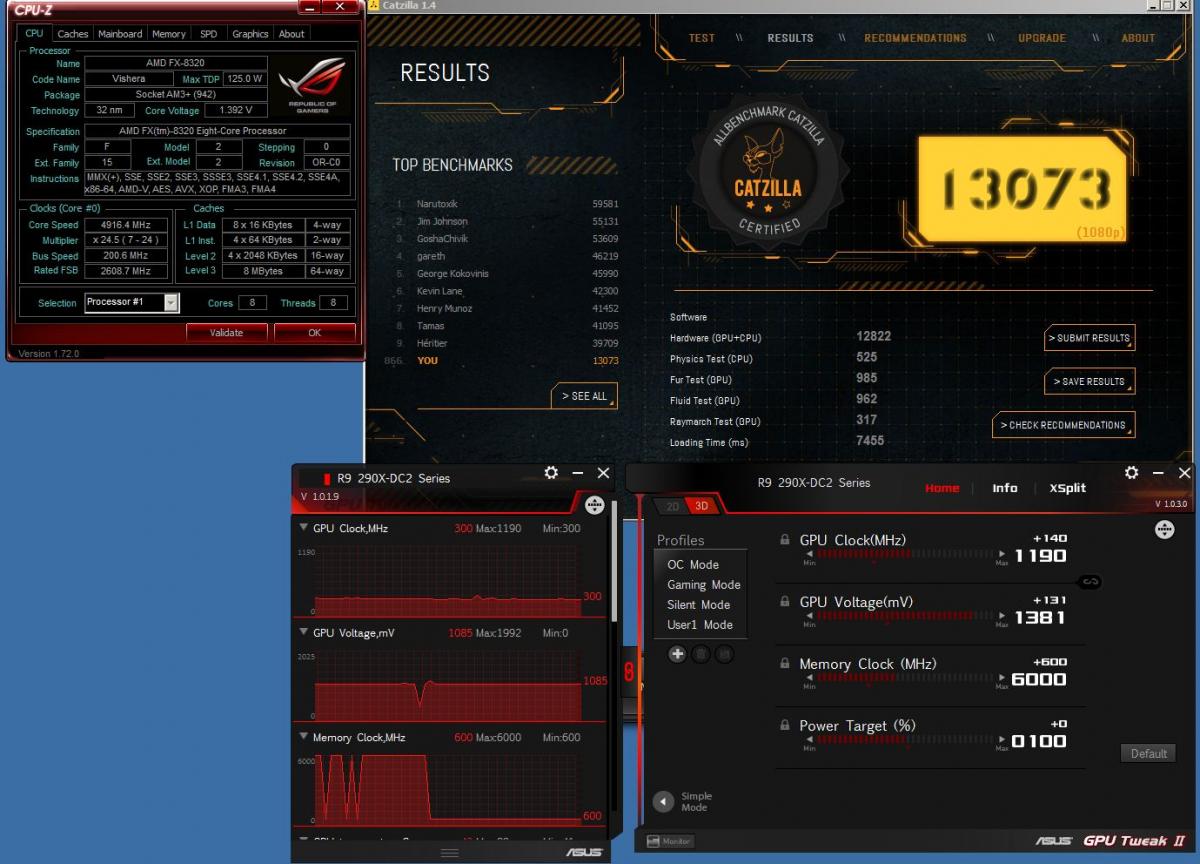Screen dimensions: 1200x864
Task: Collapse the Memory Clock,MHz graph
Action: pyautogui.click(x=303, y=737)
